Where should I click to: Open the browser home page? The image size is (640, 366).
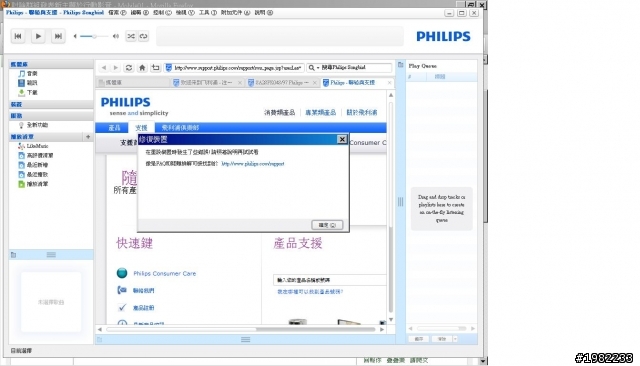pos(142,68)
